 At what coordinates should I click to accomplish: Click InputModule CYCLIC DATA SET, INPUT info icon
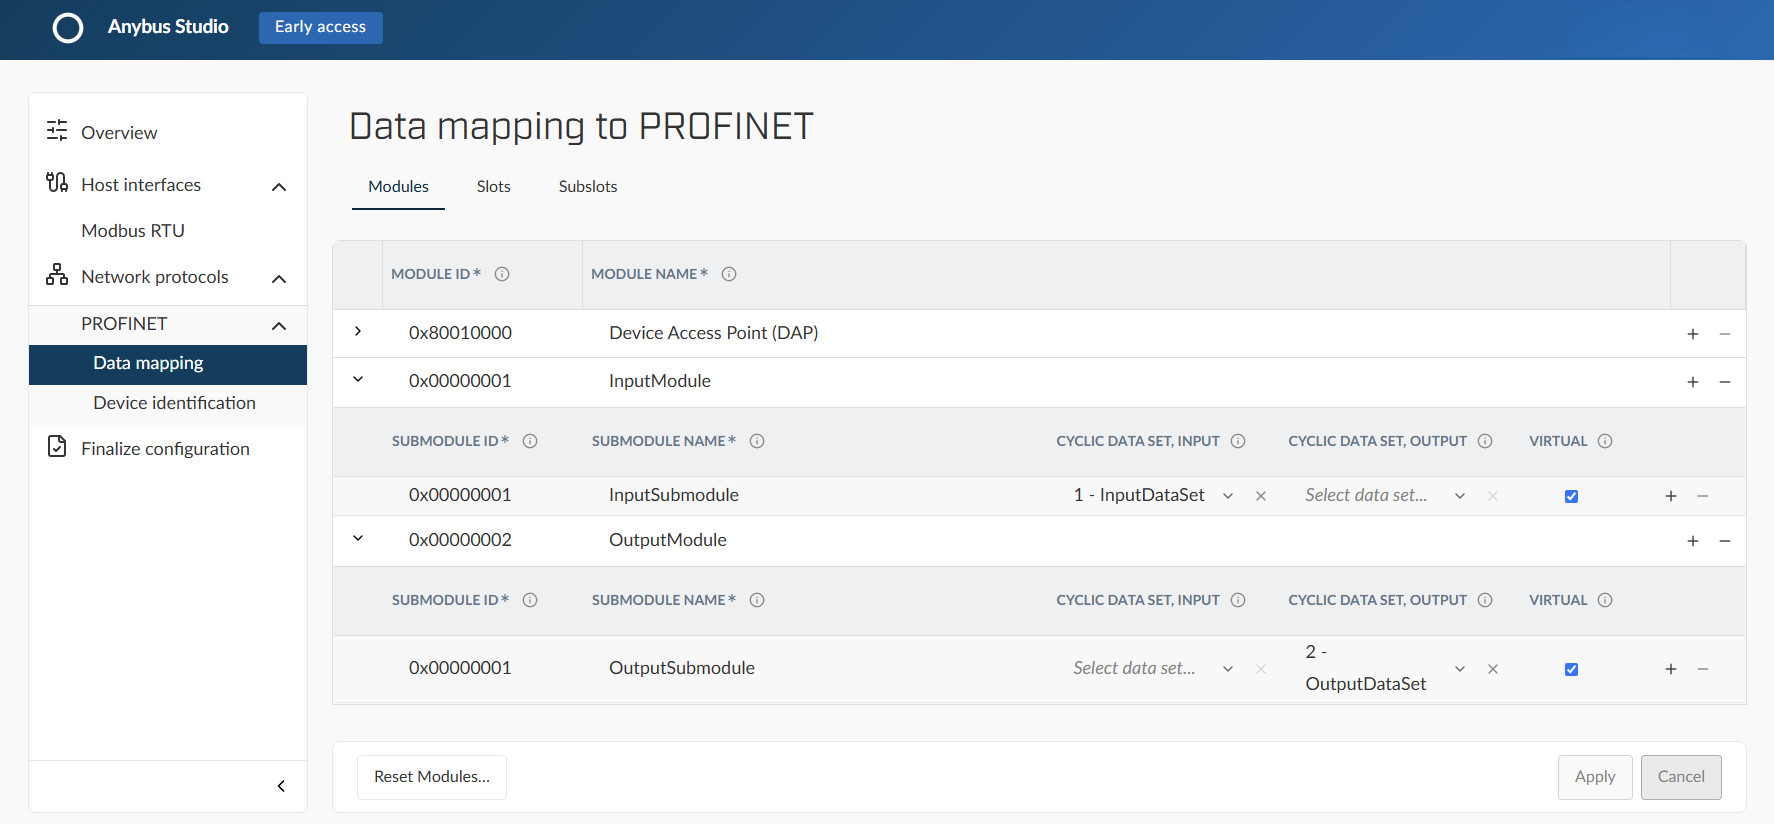[x=1238, y=441]
